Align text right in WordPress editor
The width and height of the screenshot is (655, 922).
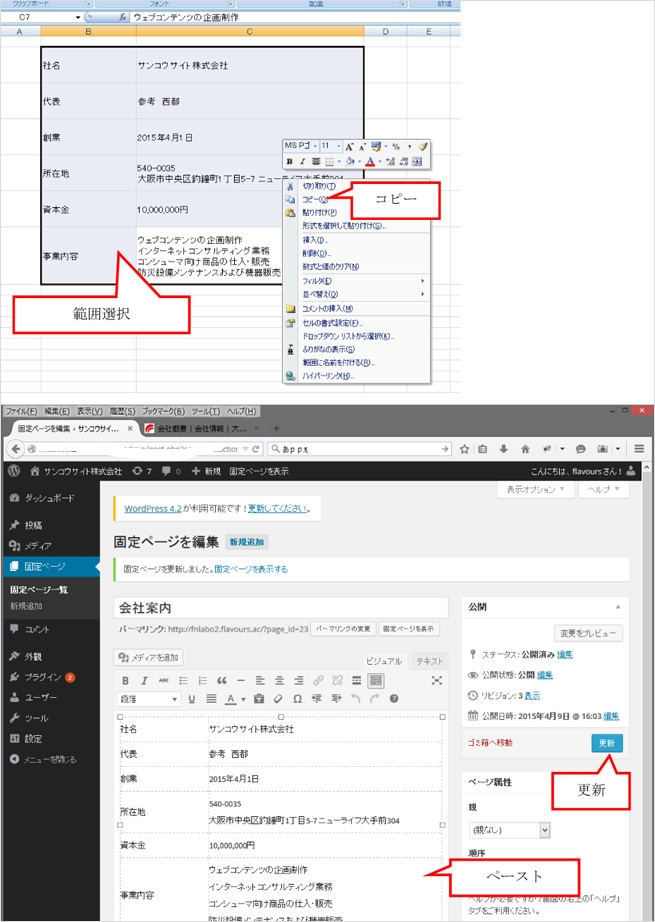299,680
